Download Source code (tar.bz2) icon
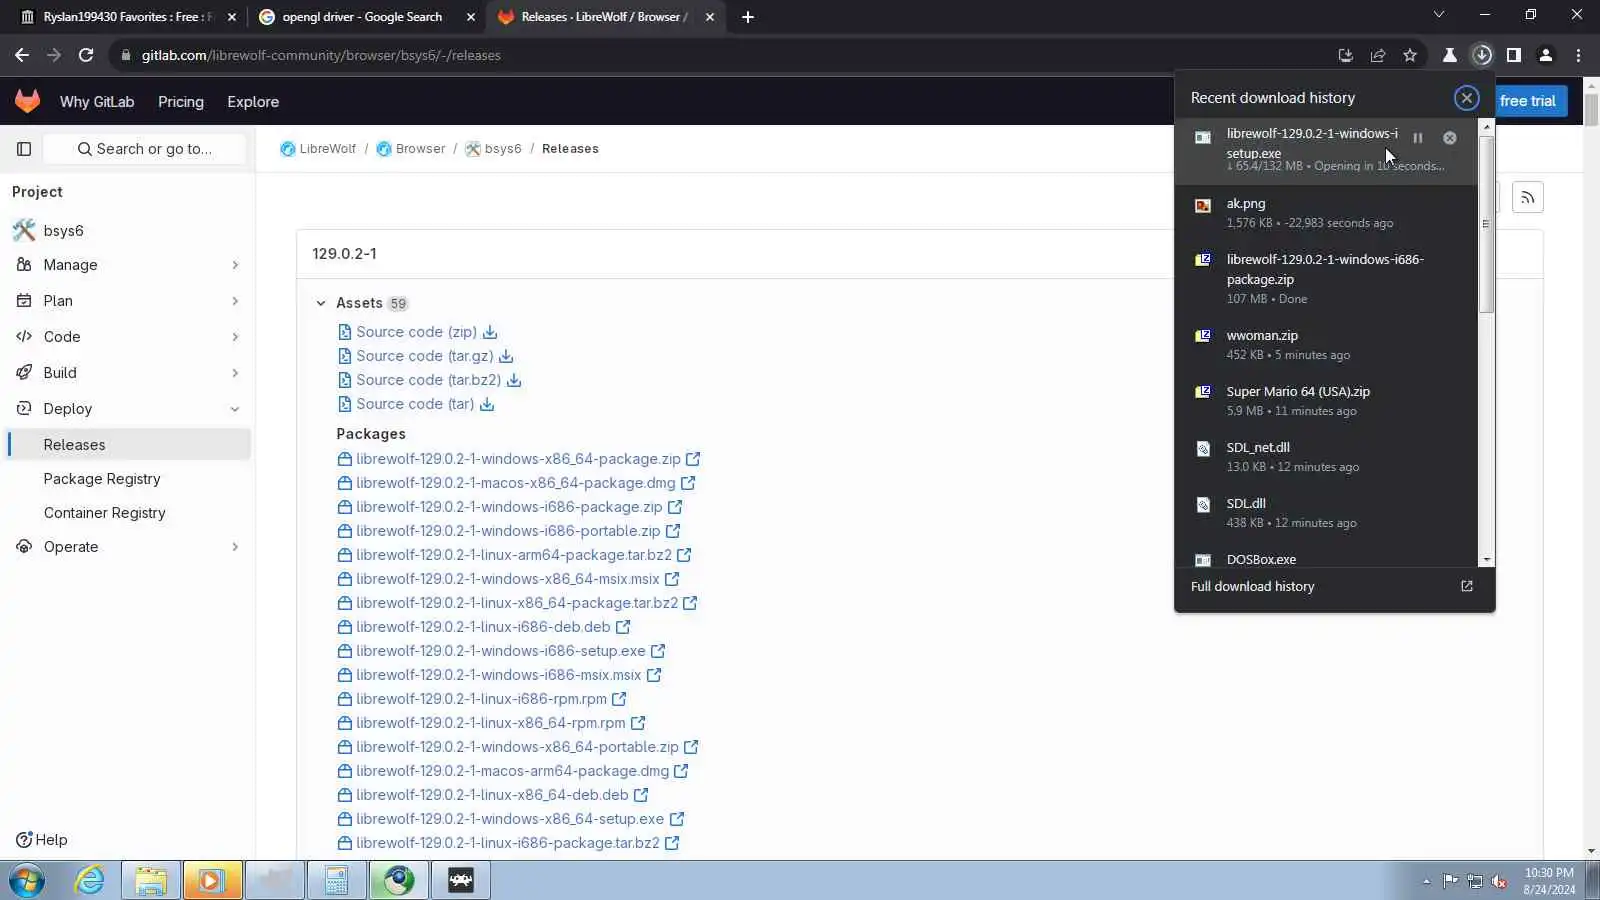This screenshot has height=900, width=1600. [x=514, y=380]
